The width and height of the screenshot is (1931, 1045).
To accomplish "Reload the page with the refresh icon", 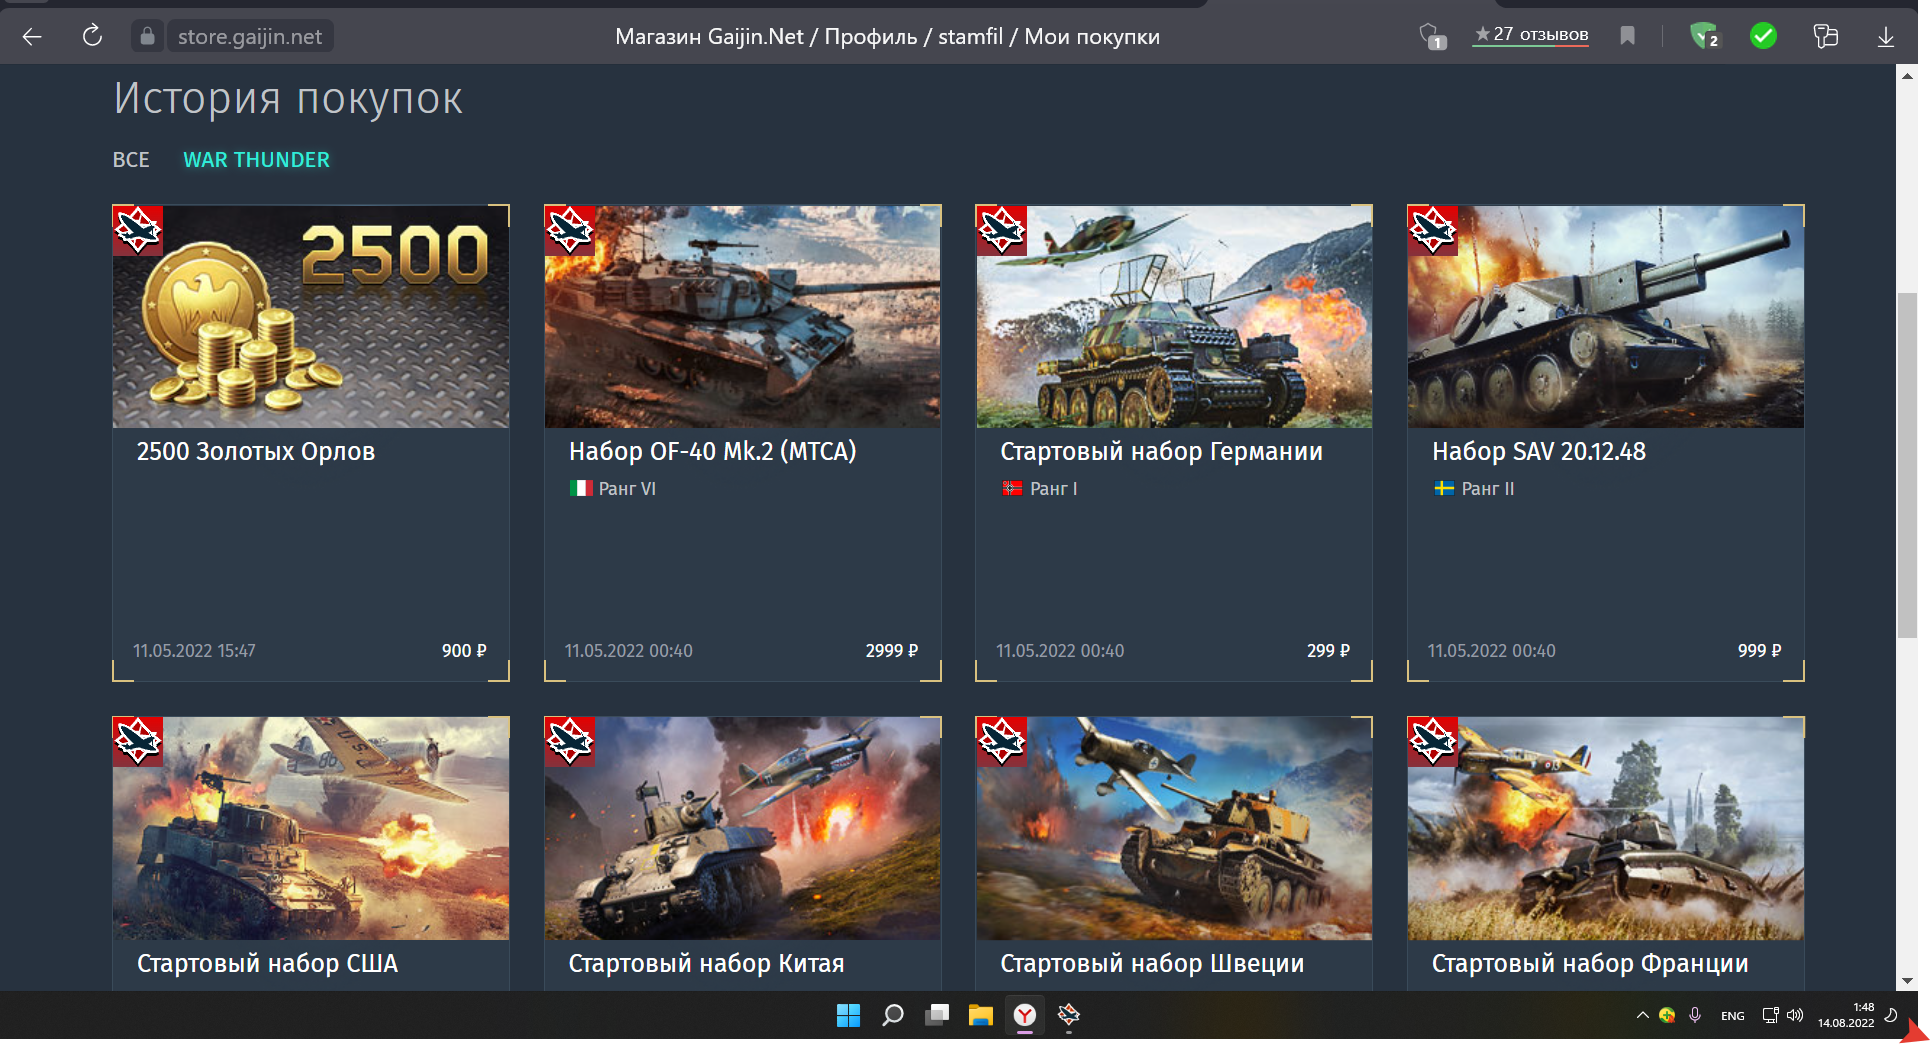I will point(92,36).
